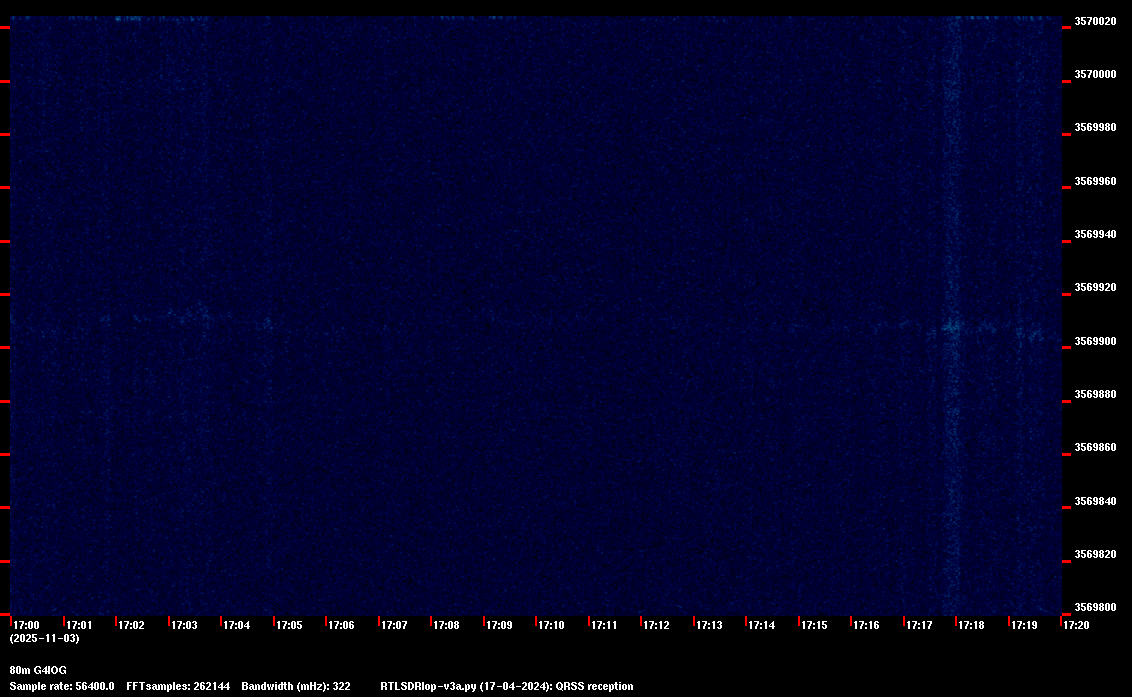Click the 17:16 time axis label
The height and width of the screenshot is (697, 1132).
click(x=866, y=625)
